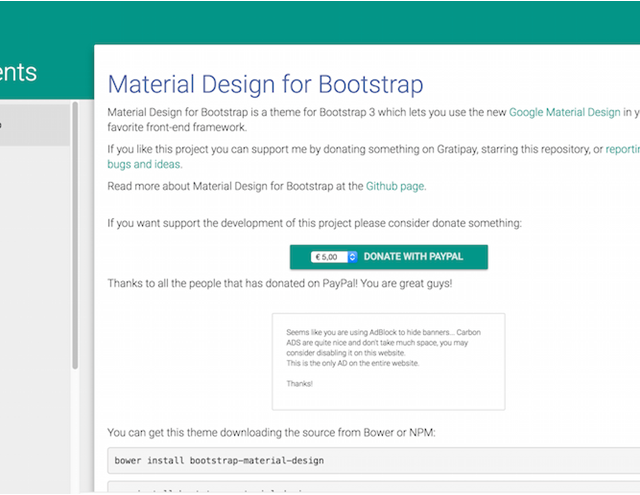Image resolution: width=640 pixels, height=495 pixels.
Task: Click the teal header bar at the top
Action: tap(320, 20)
